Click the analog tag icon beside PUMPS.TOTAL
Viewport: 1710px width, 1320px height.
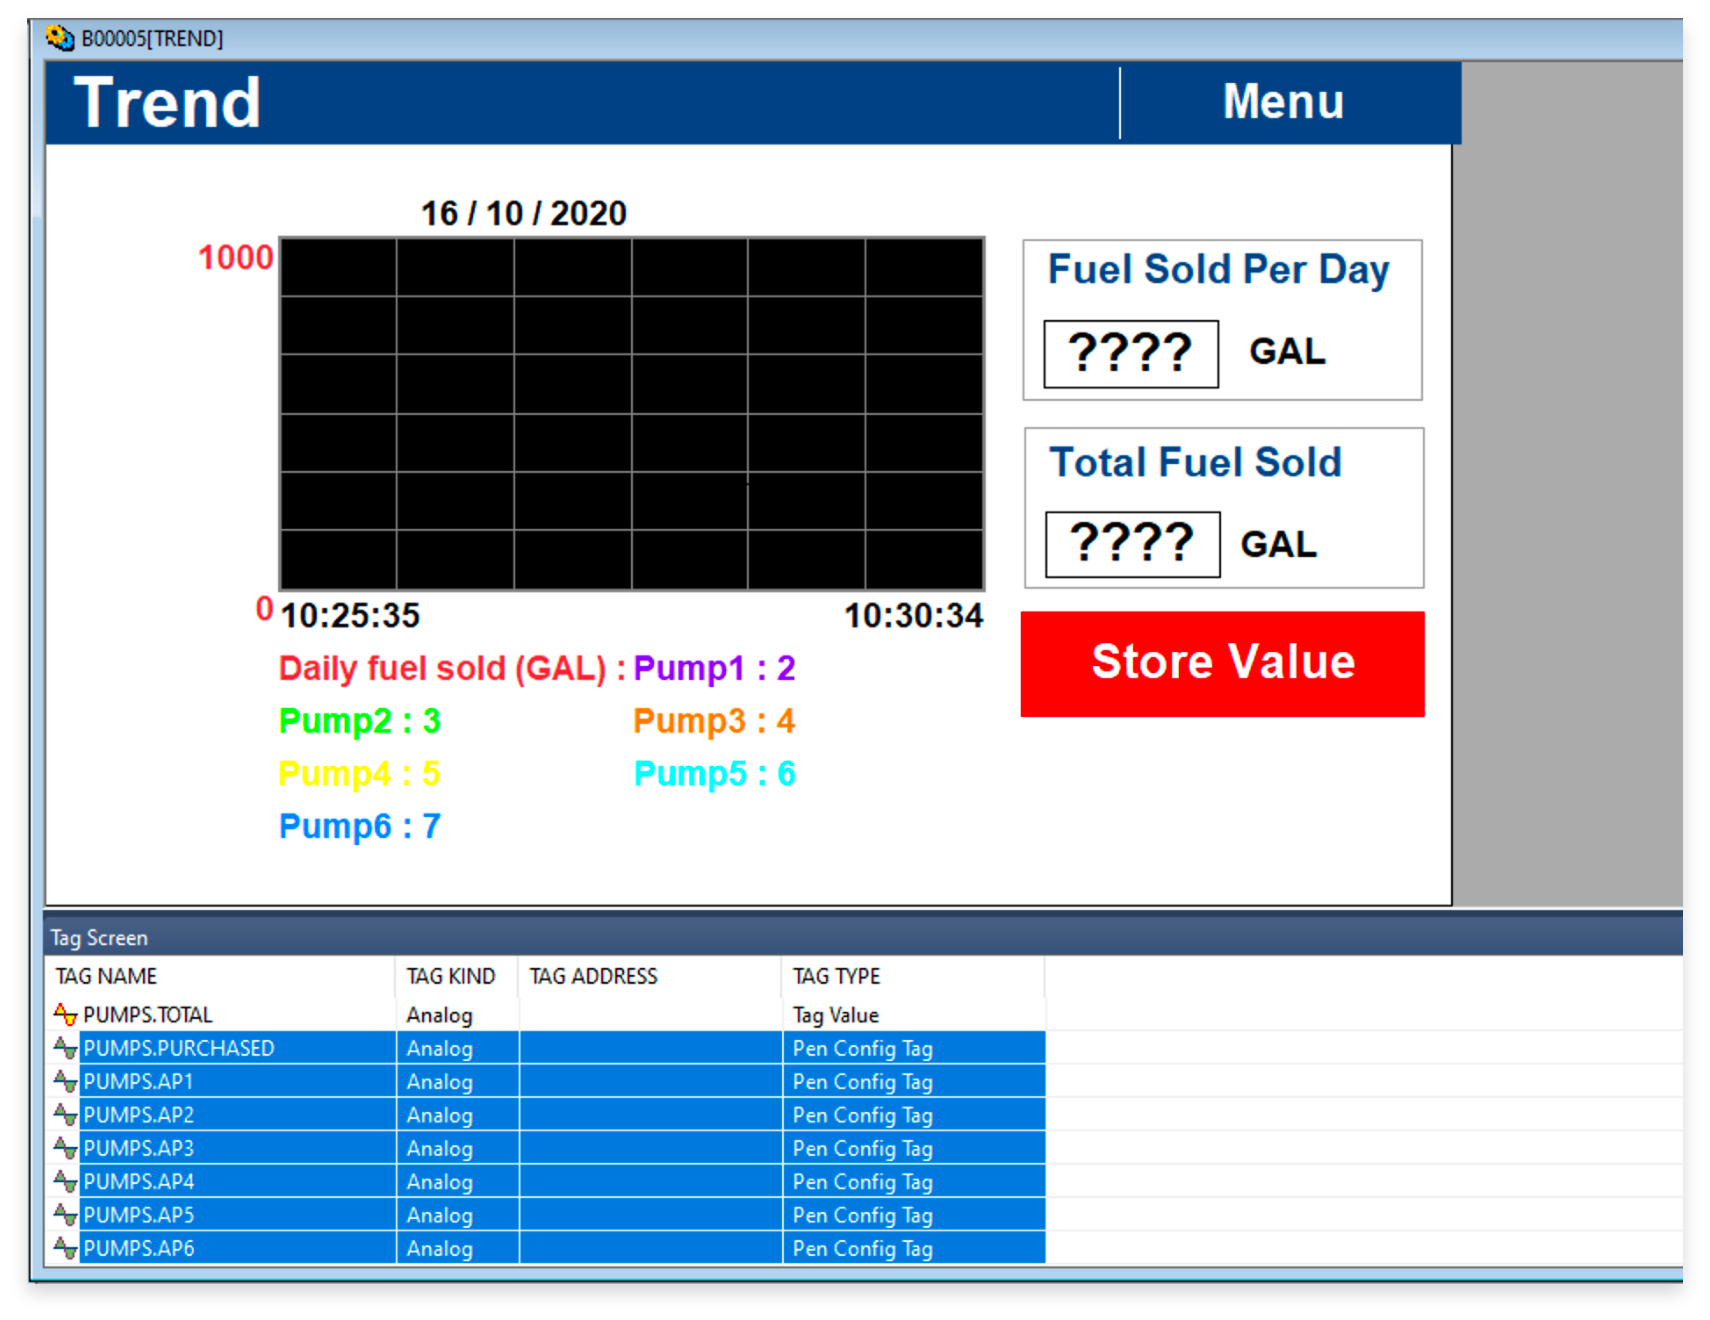point(65,1014)
